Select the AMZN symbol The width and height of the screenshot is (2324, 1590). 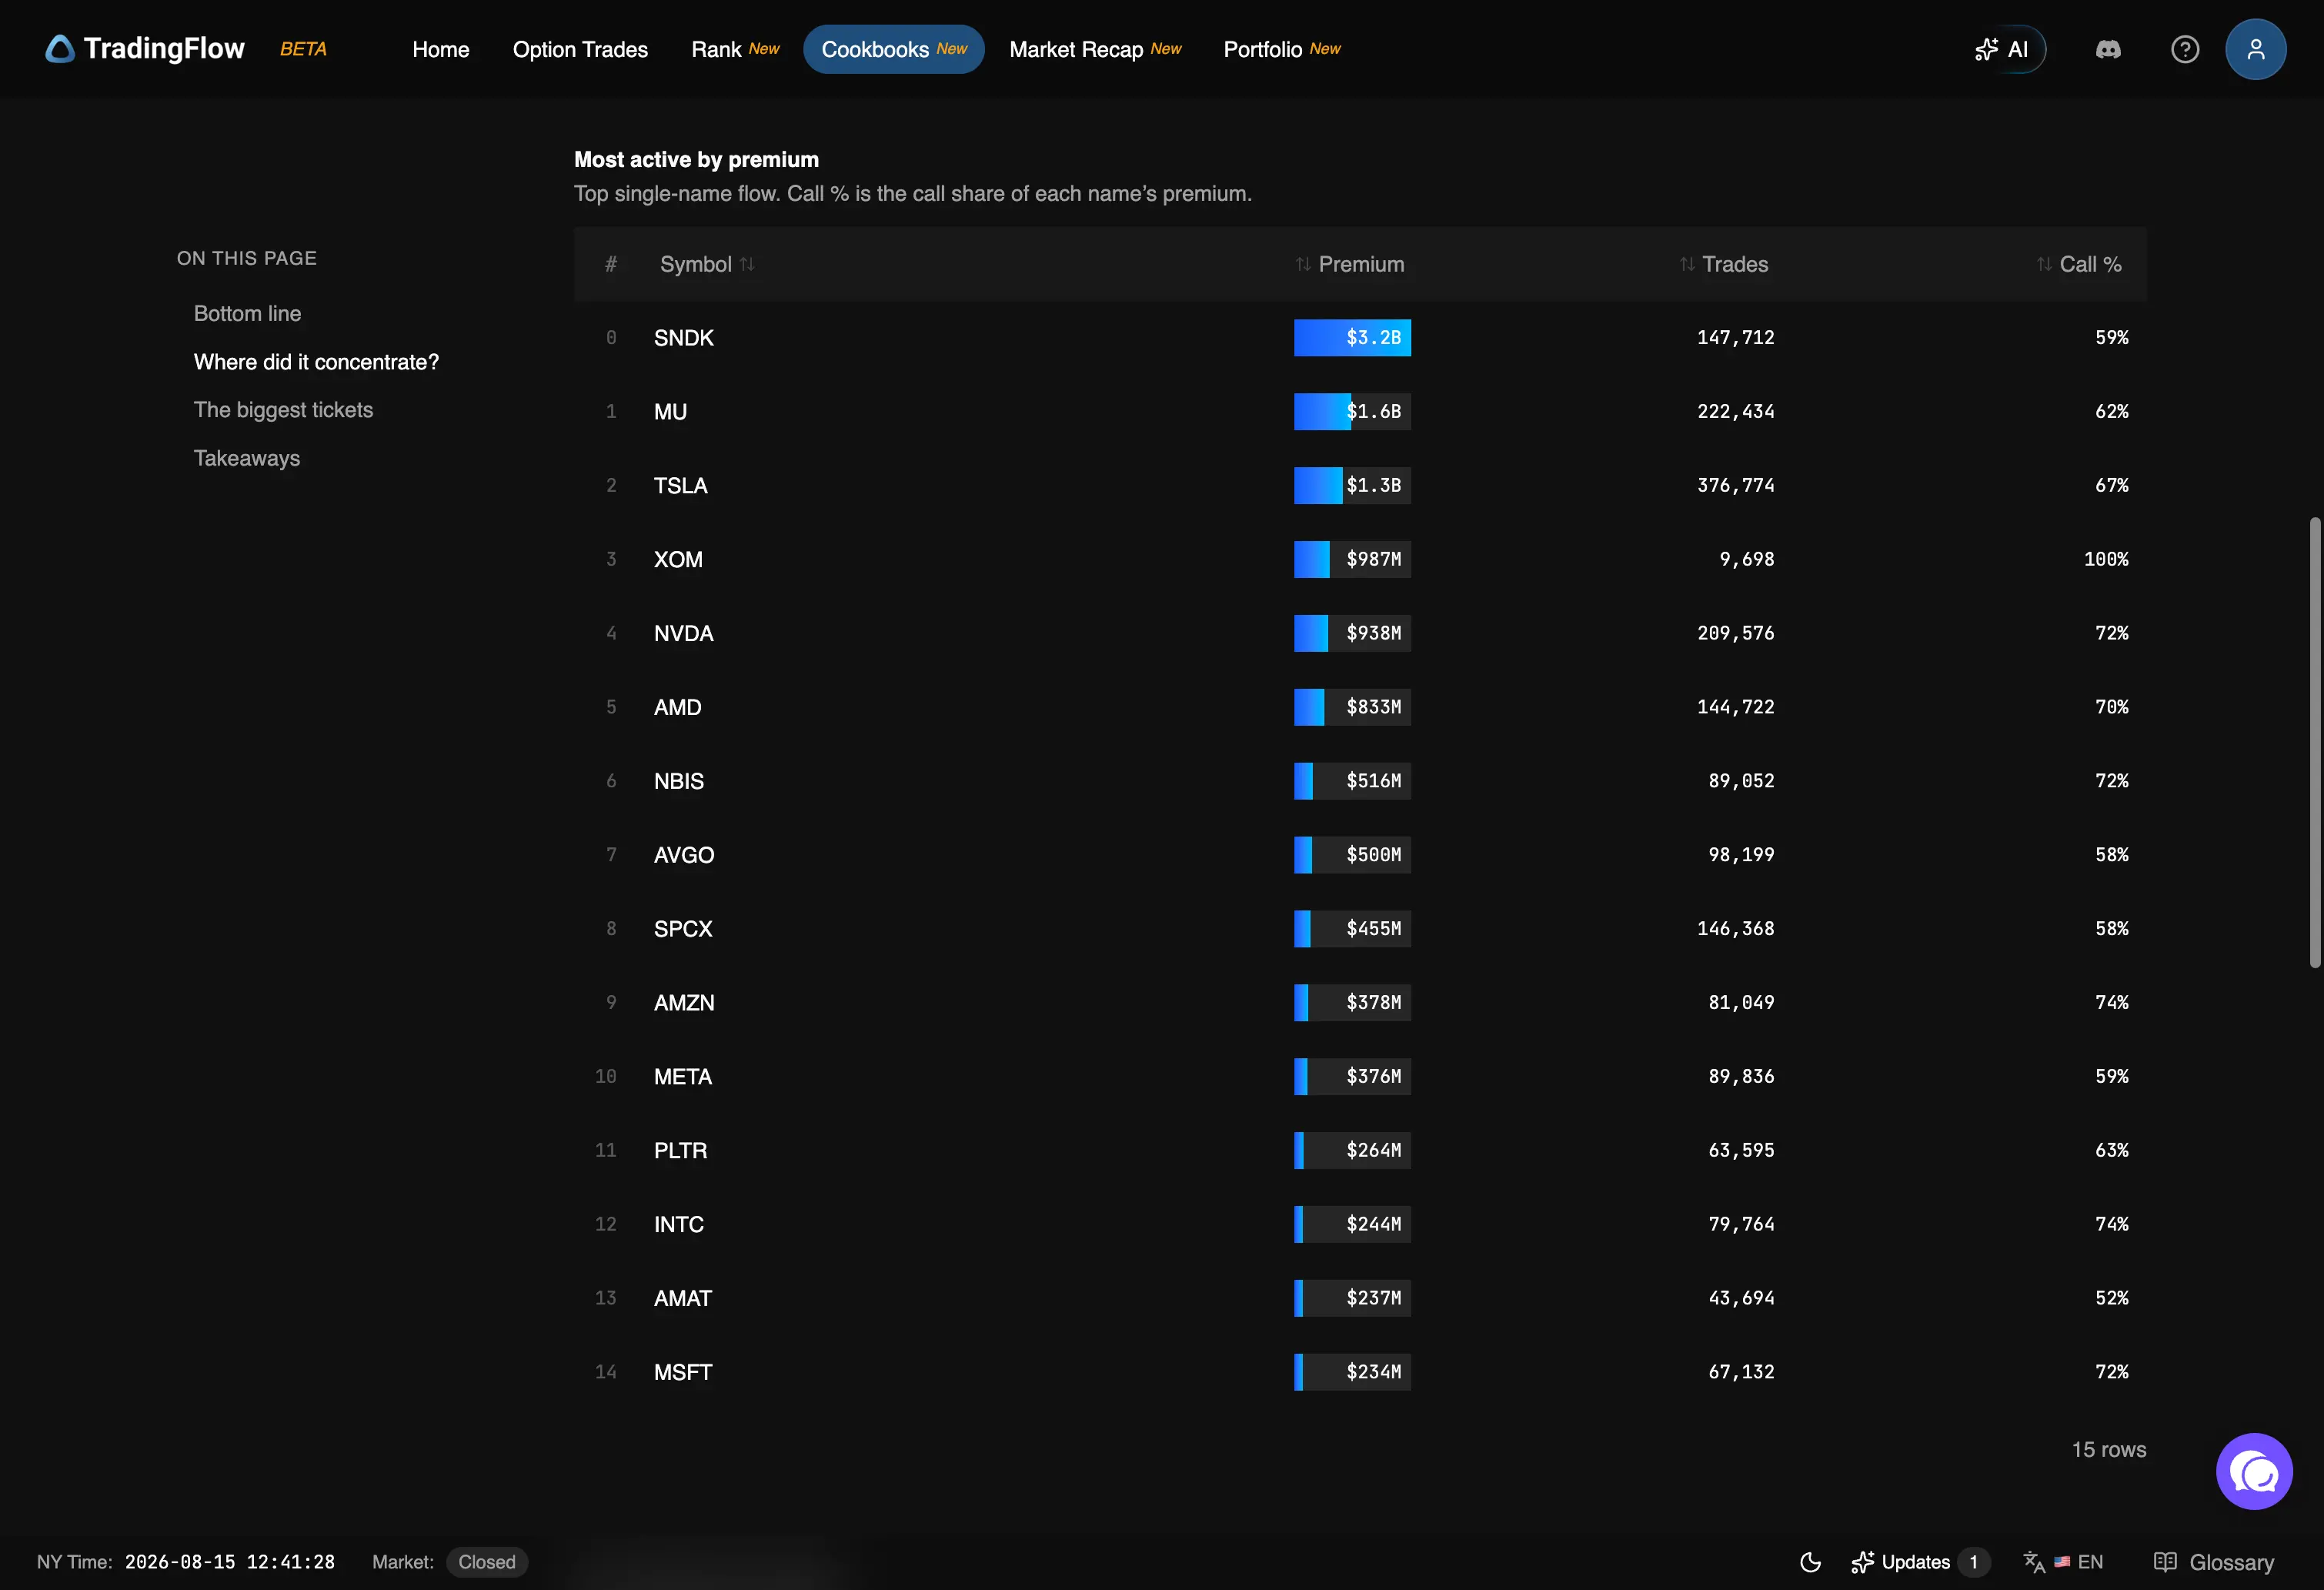point(684,1003)
